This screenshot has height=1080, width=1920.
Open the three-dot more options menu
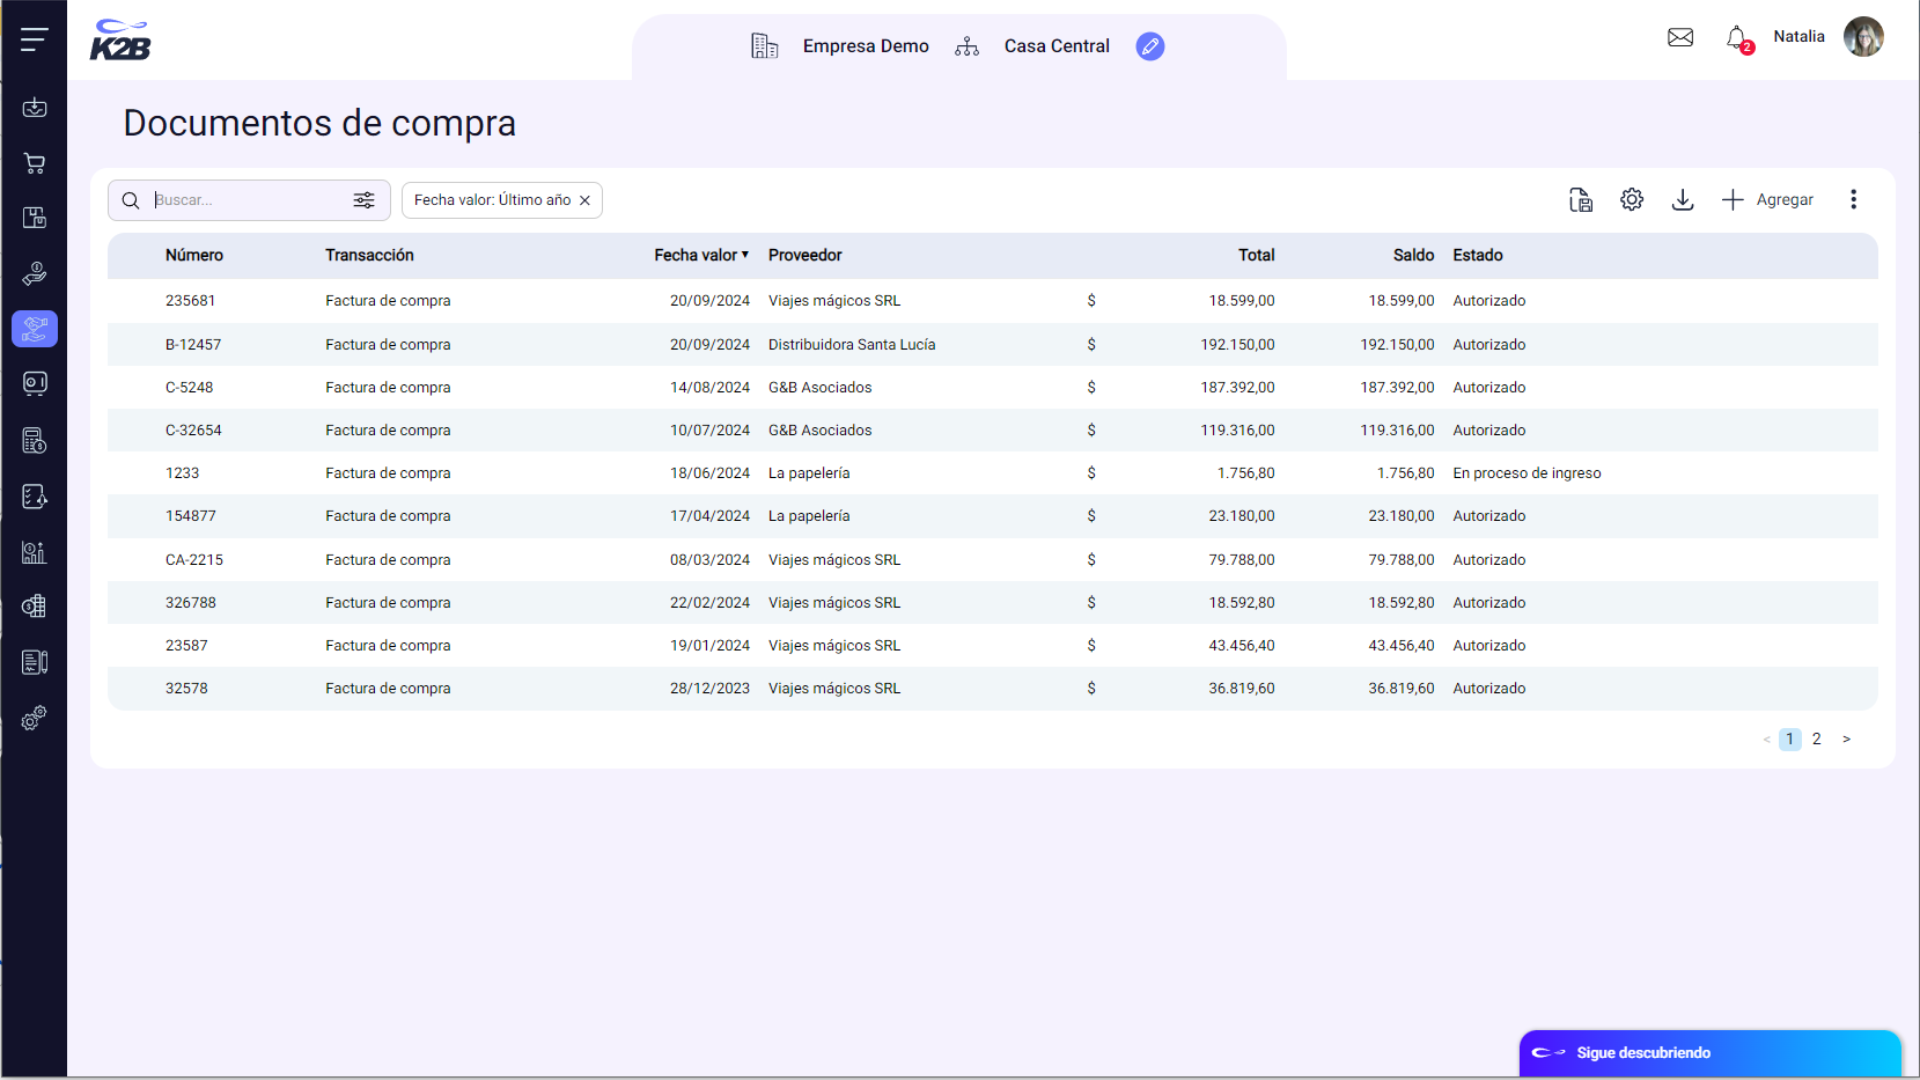pos(1853,200)
